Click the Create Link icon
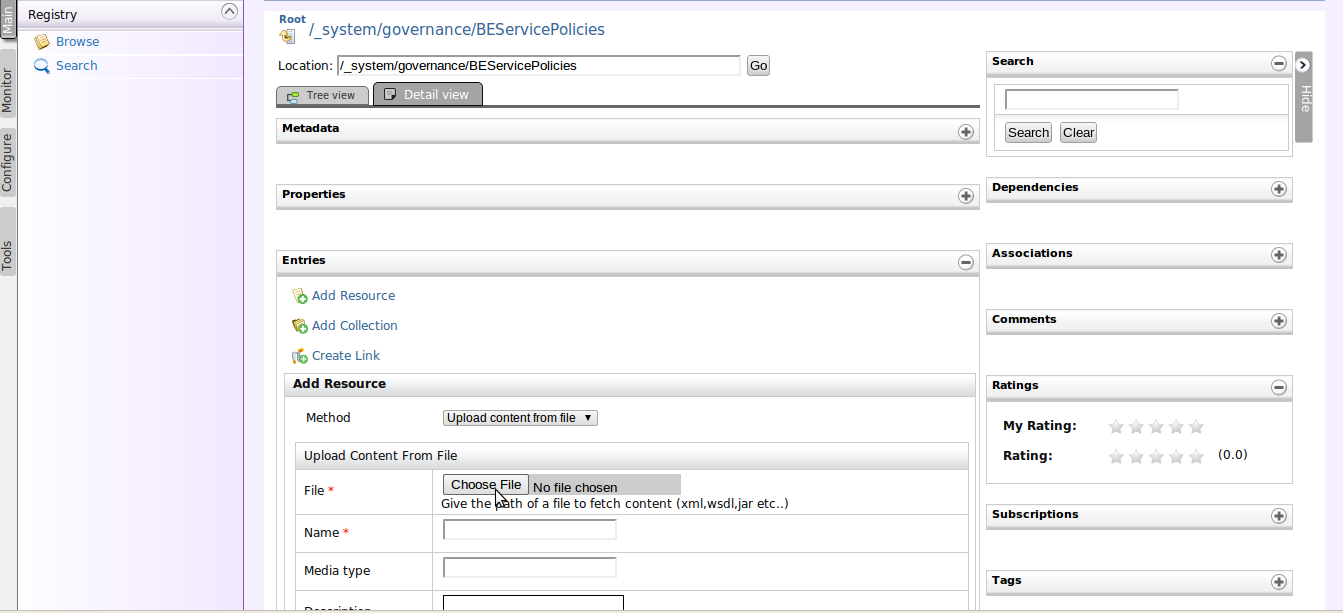Screen dimensions: 1343x613 (299, 355)
